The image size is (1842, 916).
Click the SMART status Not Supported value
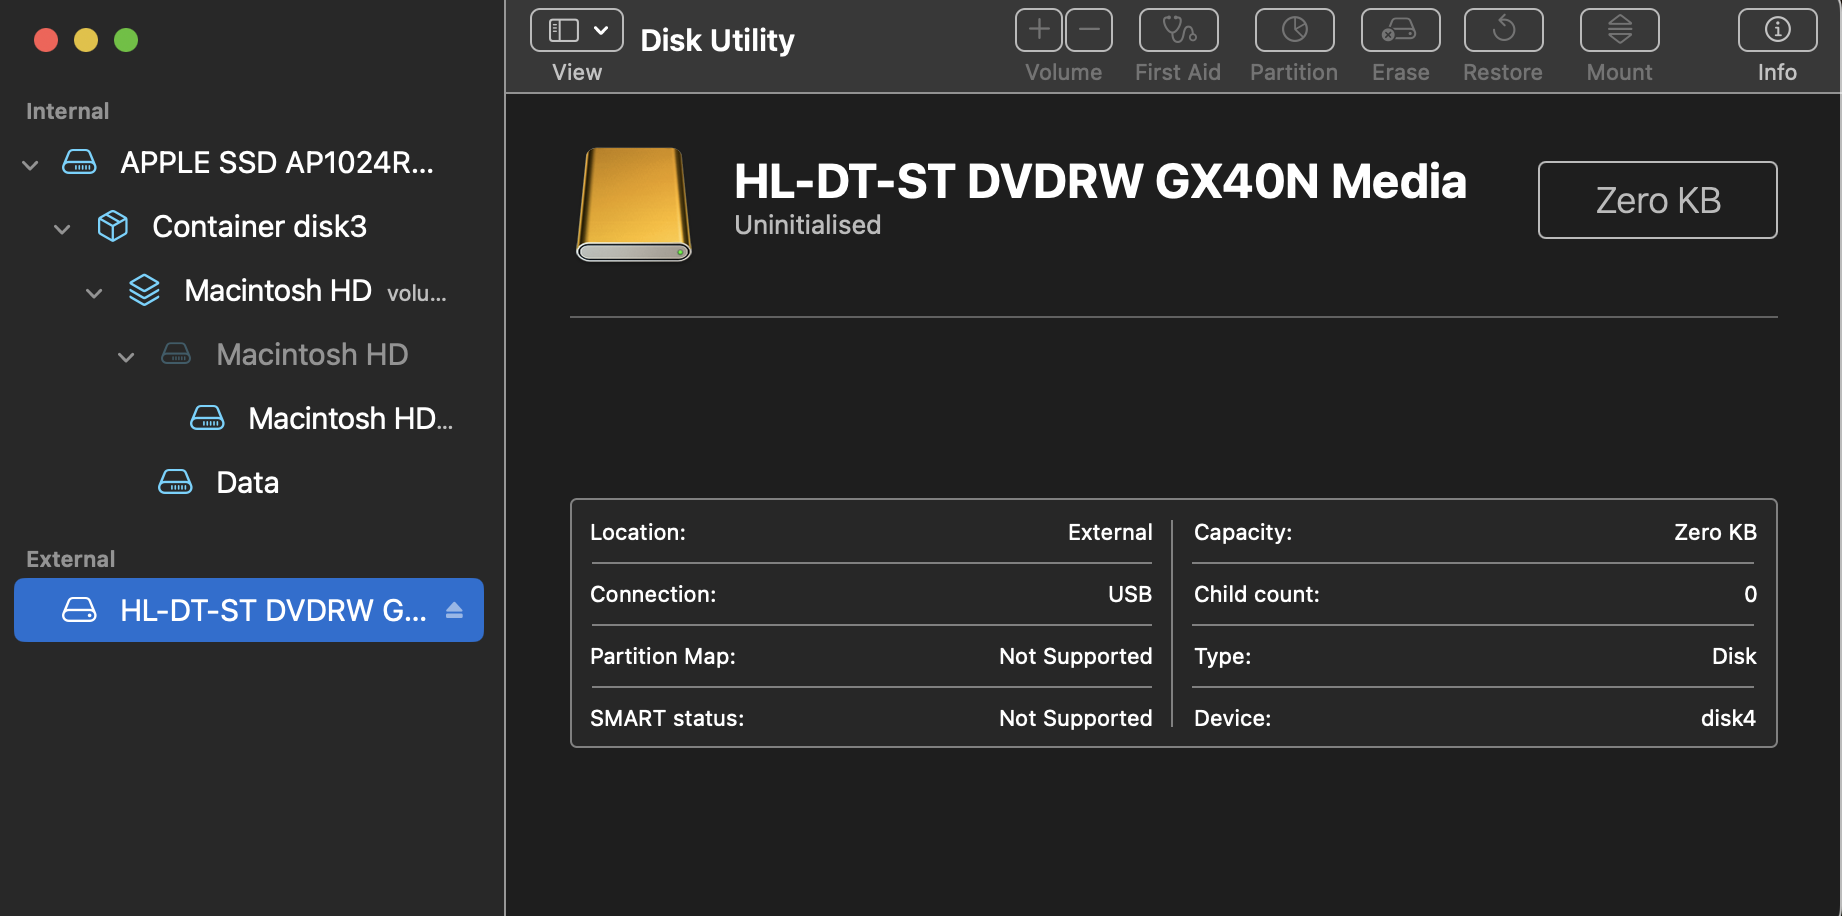click(1076, 718)
